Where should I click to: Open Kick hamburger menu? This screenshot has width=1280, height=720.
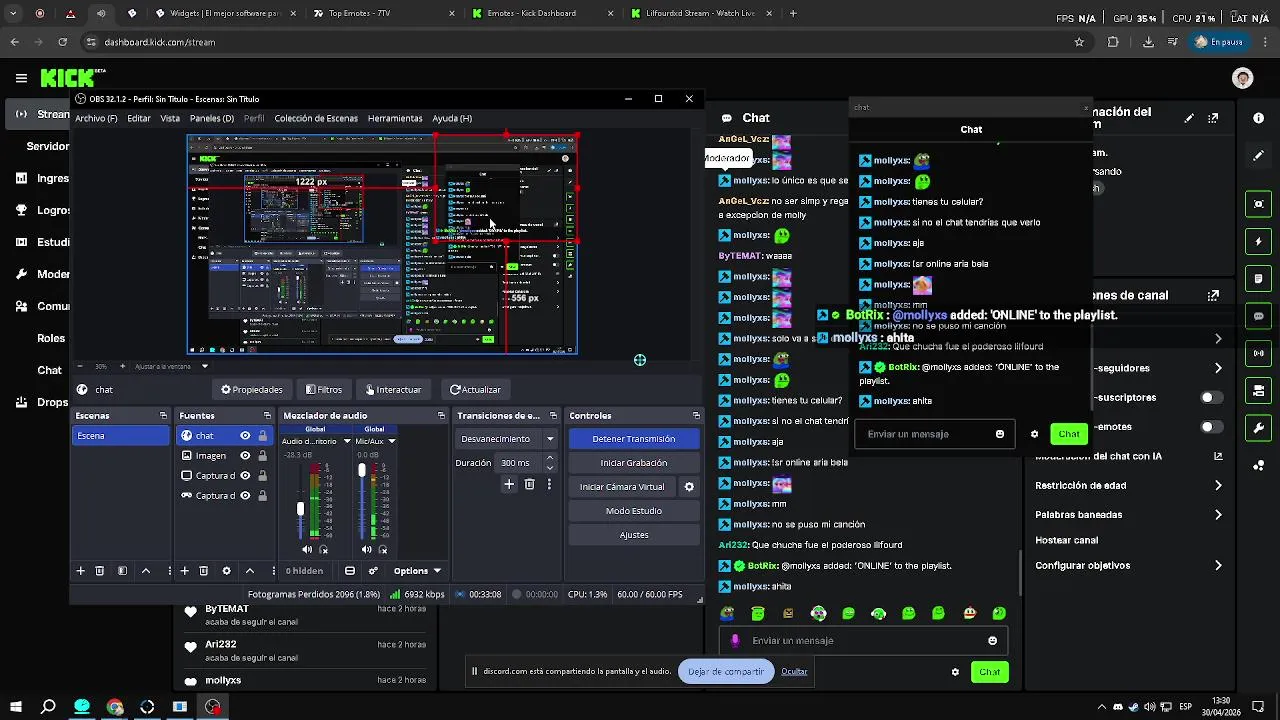pyautogui.click(x=21, y=78)
